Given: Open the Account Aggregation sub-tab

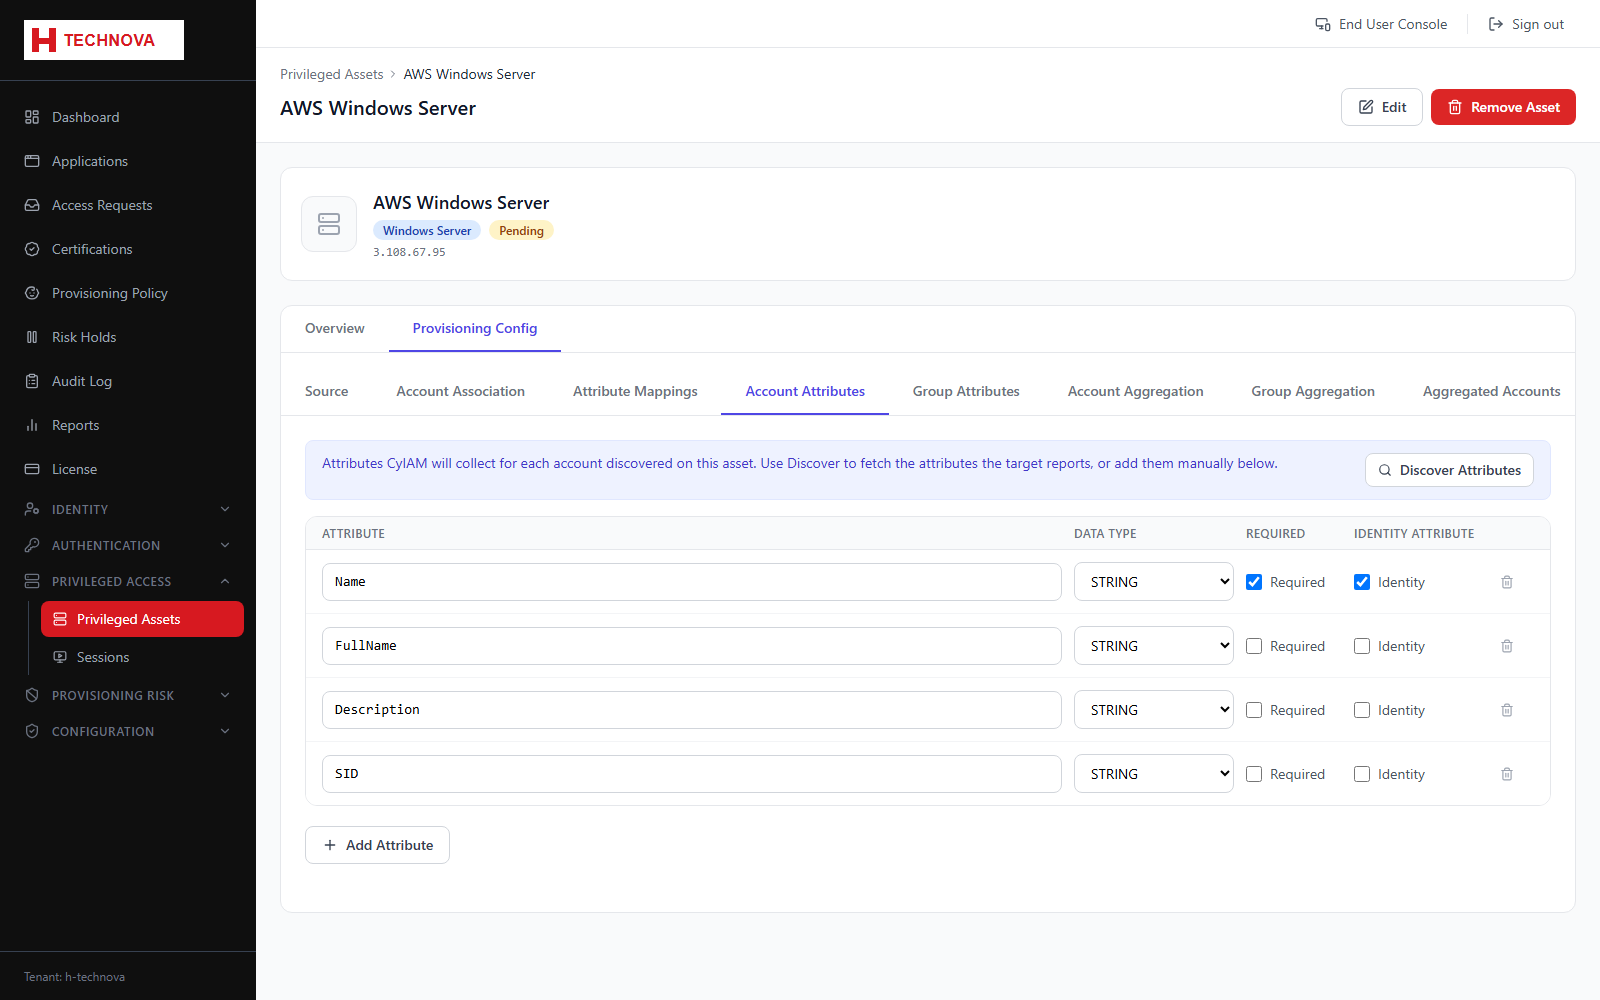Looking at the screenshot, I should coord(1136,391).
